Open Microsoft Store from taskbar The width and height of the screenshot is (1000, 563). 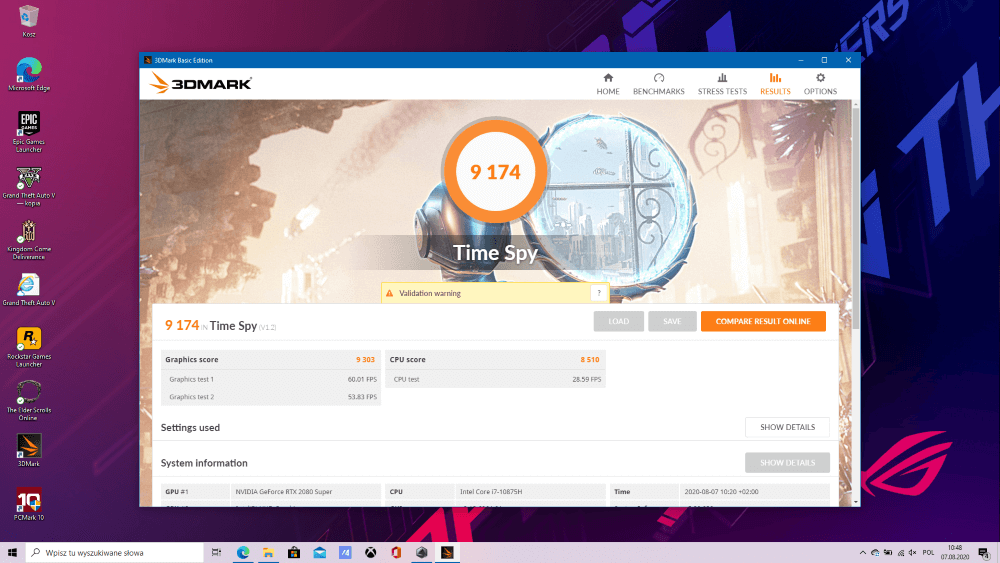(x=294, y=553)
